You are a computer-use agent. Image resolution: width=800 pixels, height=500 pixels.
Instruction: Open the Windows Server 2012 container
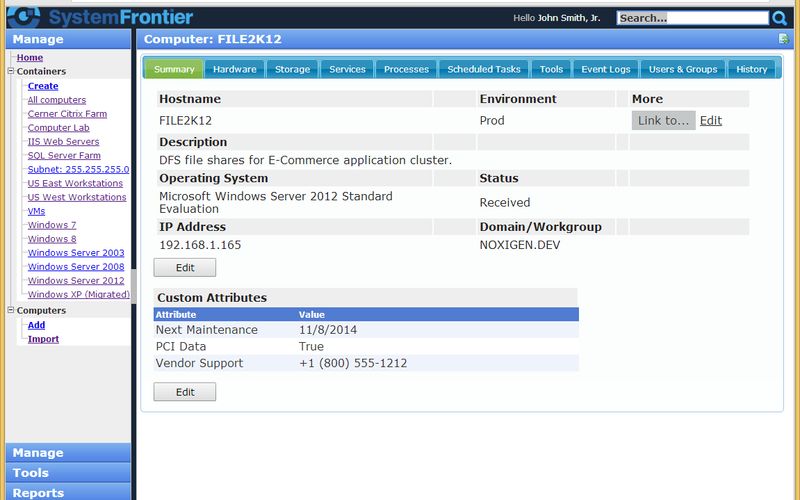[76, 280]
